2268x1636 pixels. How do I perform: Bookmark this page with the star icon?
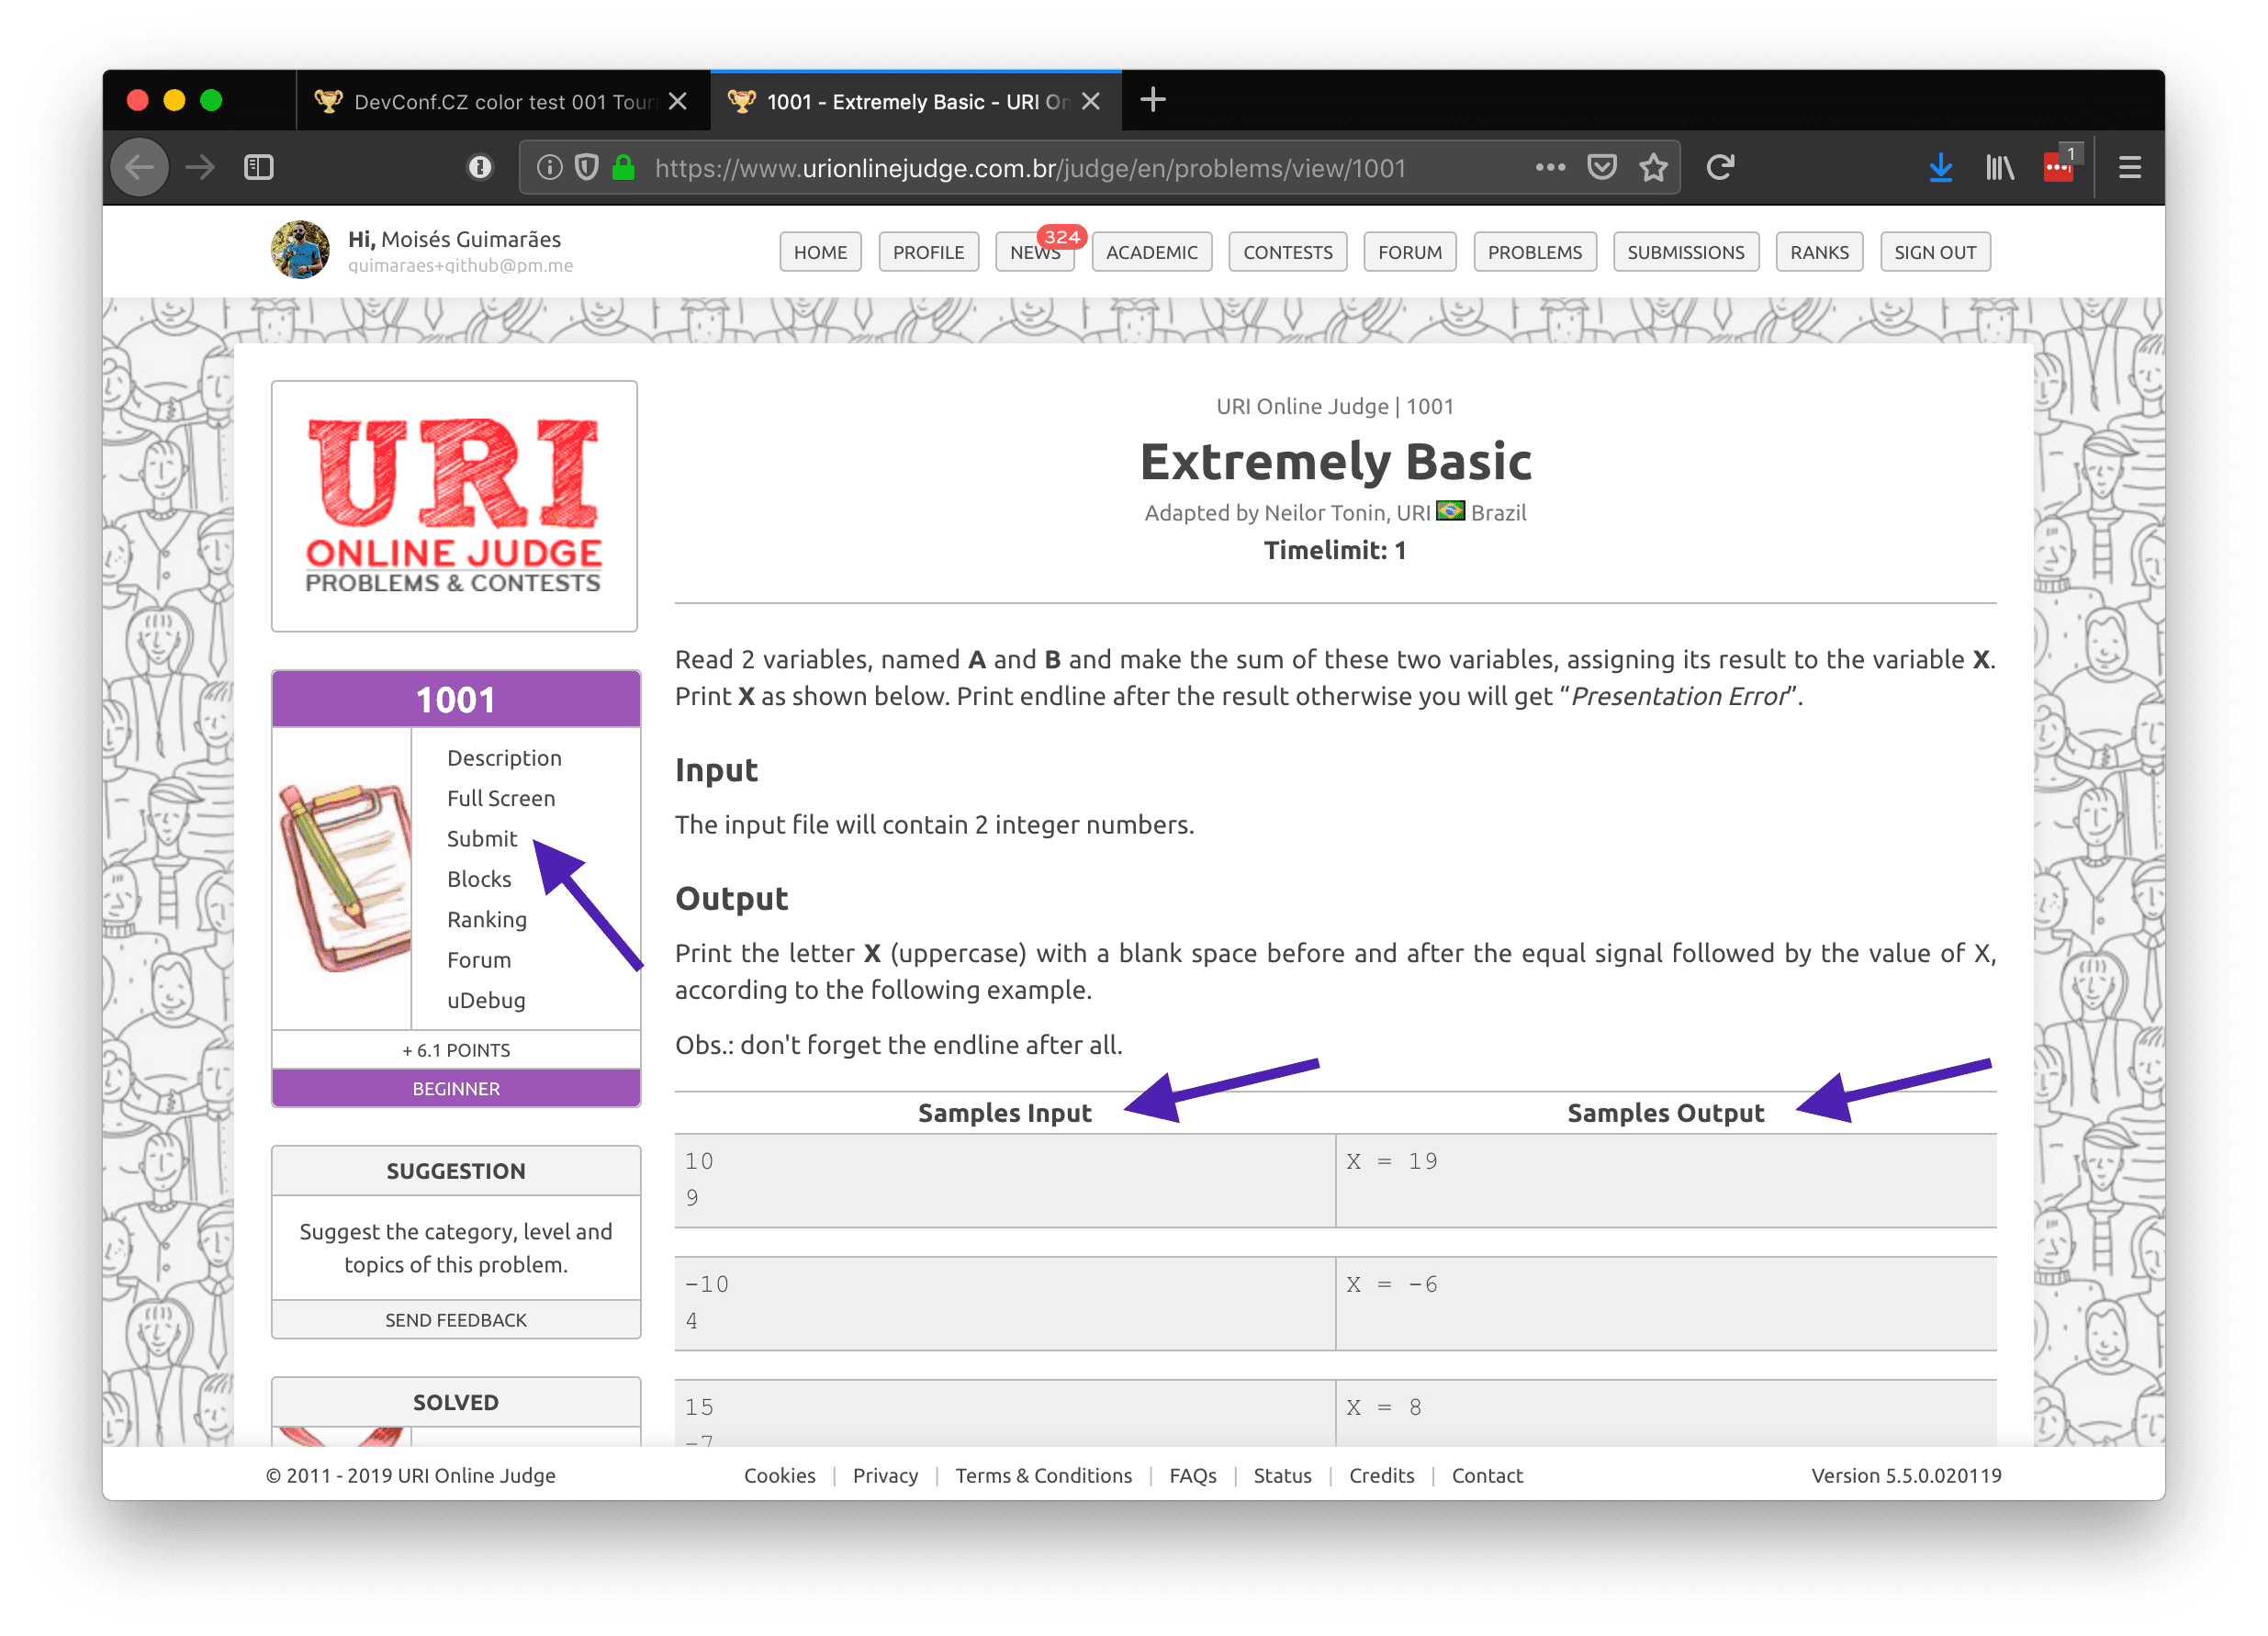click(1654, 167)
